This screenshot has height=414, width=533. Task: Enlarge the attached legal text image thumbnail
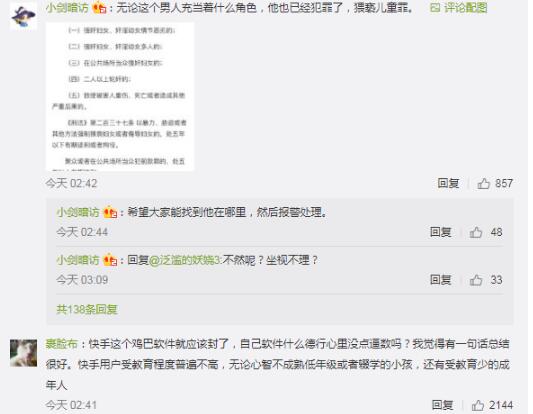coord(120,97)
